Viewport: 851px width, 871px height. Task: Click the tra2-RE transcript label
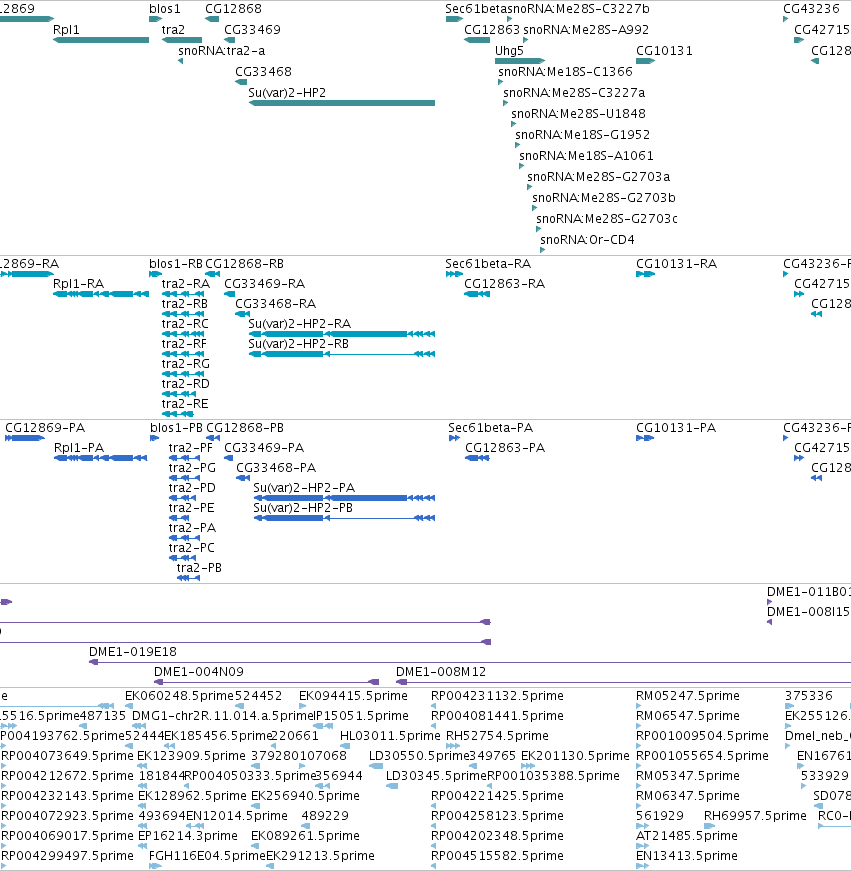click(x=185, y=404)
